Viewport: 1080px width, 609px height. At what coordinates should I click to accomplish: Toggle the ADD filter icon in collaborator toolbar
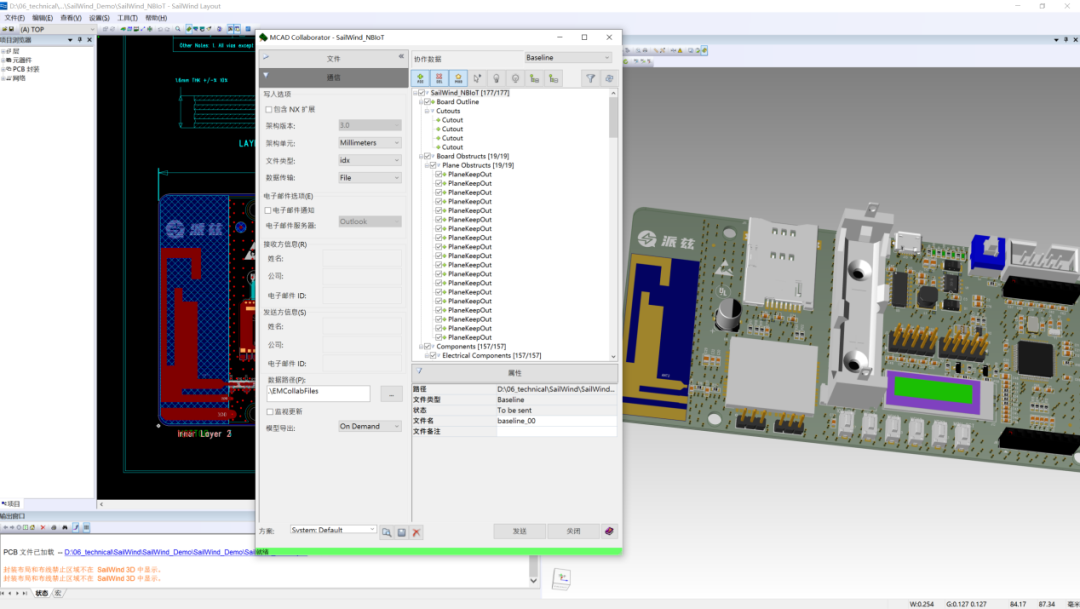[x=420, y=79]
